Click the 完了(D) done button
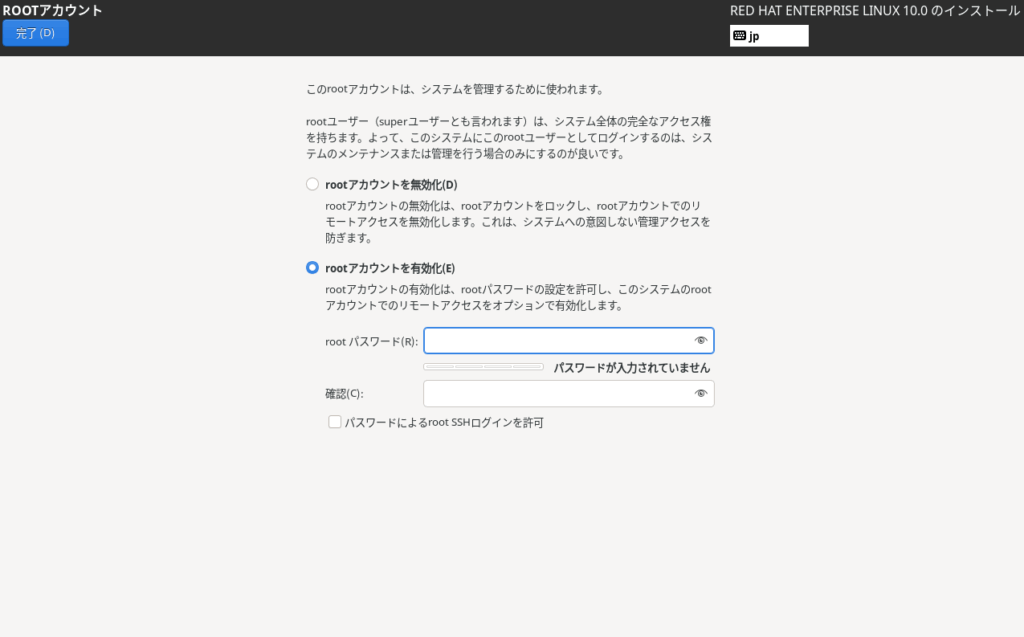 [36, 33]
